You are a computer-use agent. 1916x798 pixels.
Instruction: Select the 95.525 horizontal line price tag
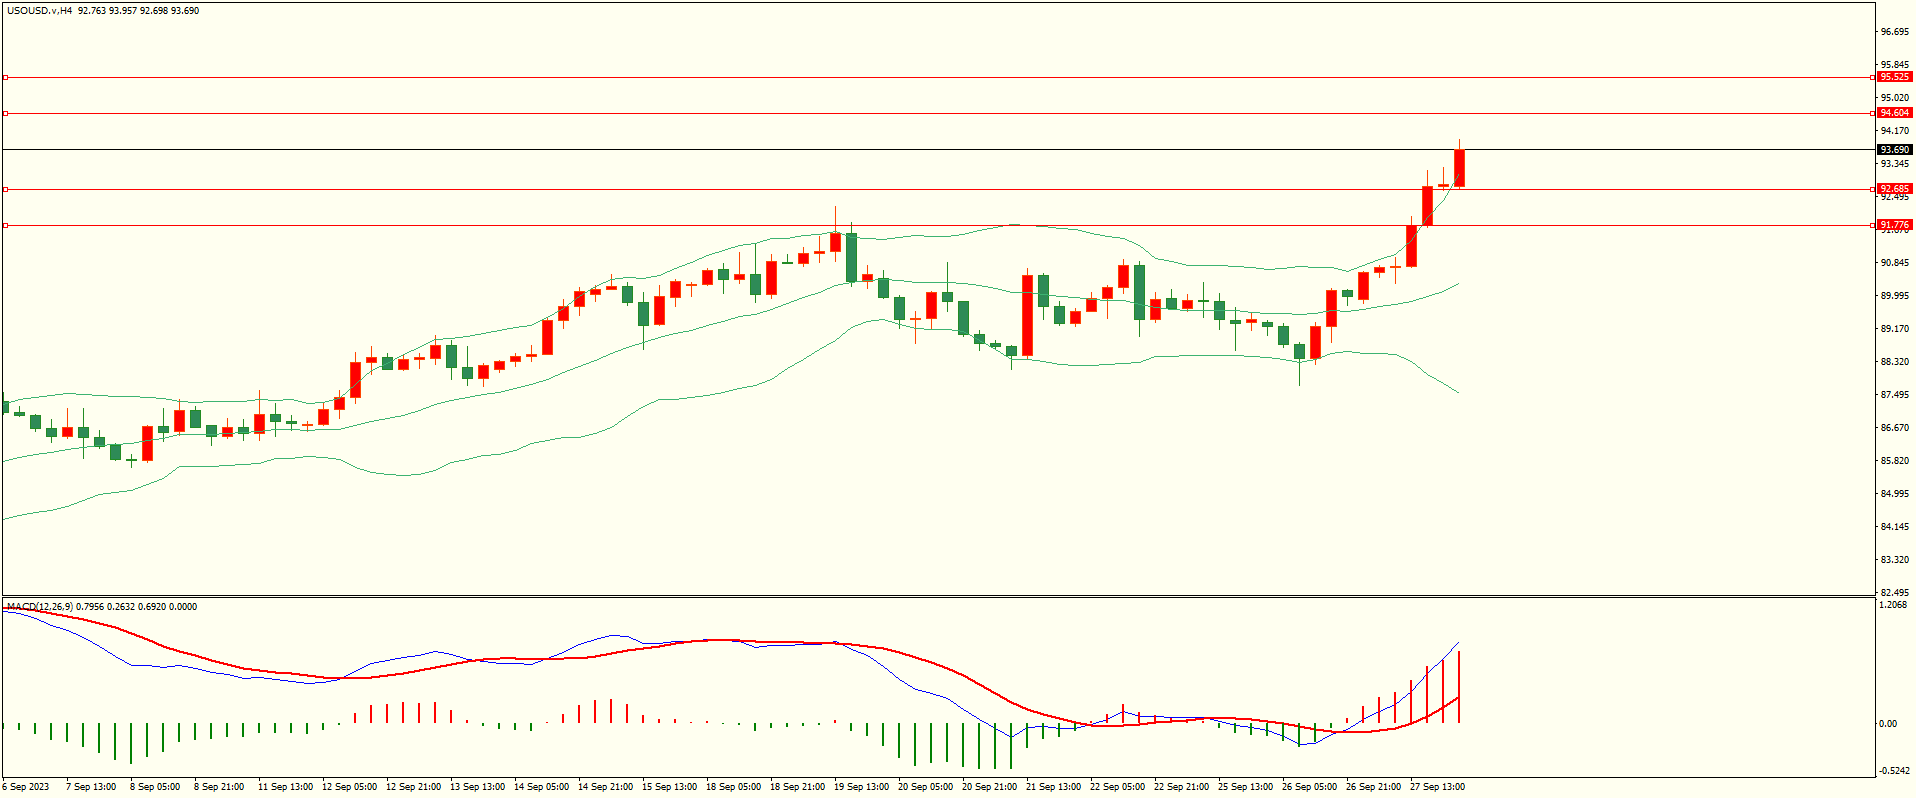pos(1894,77)
